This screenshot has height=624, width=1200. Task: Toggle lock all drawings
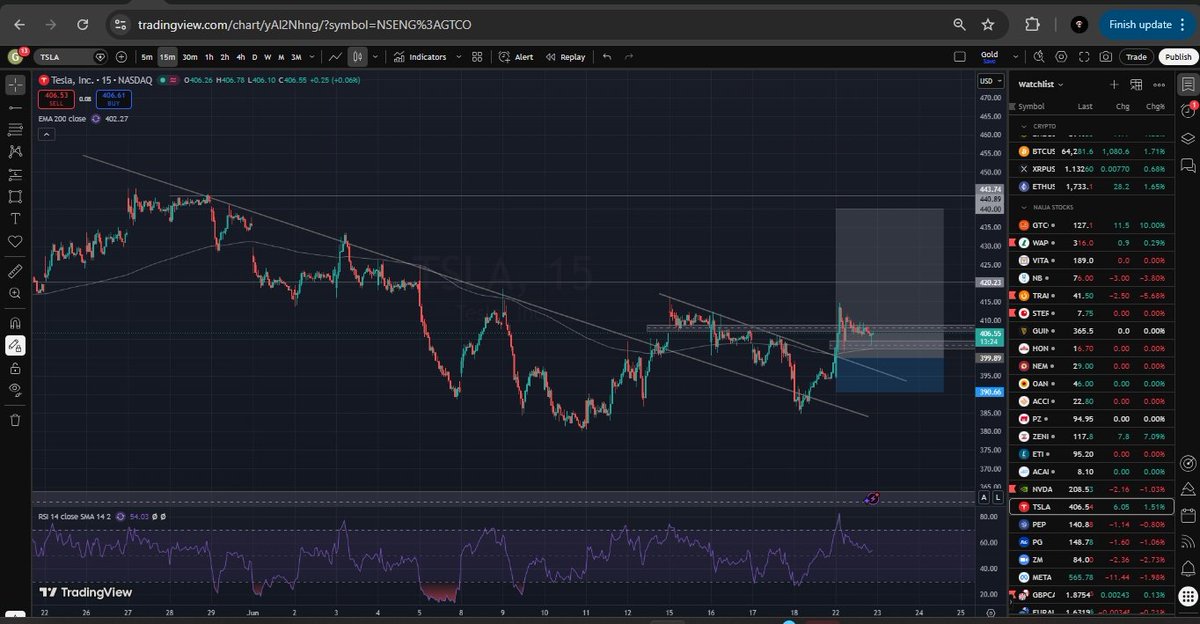pos(15,367)
